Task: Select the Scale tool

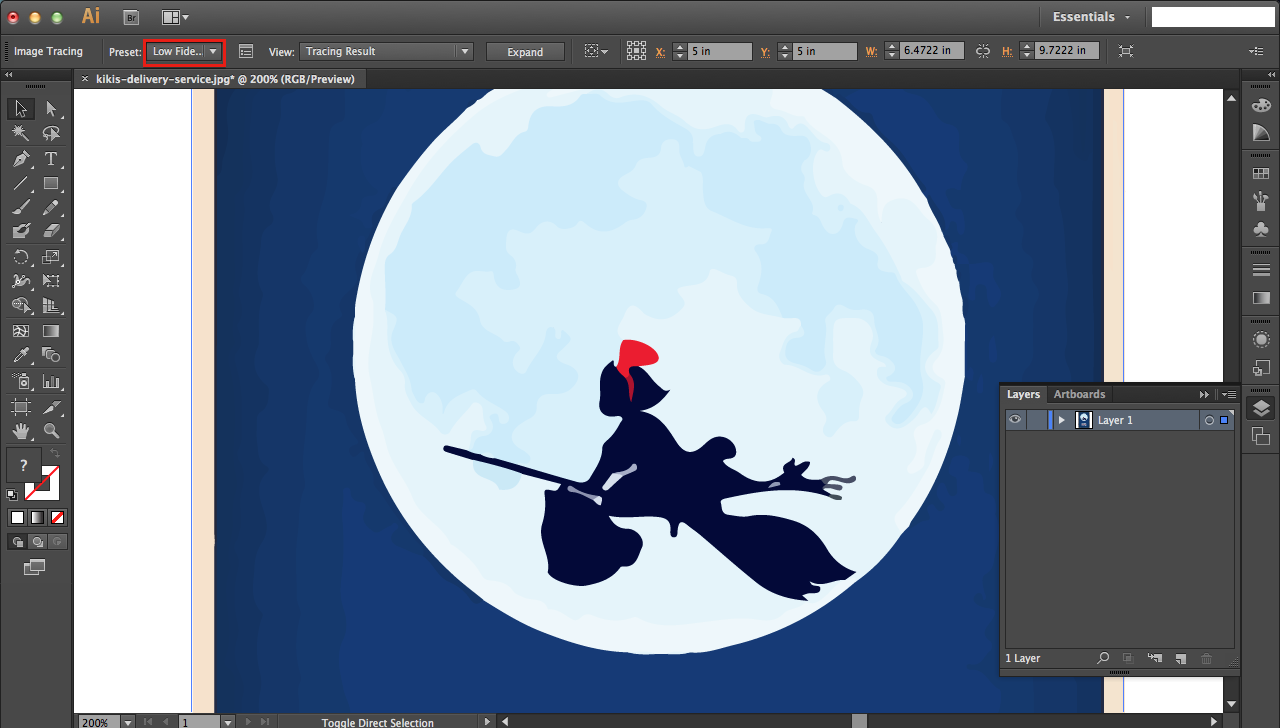Action: [51, 257]
